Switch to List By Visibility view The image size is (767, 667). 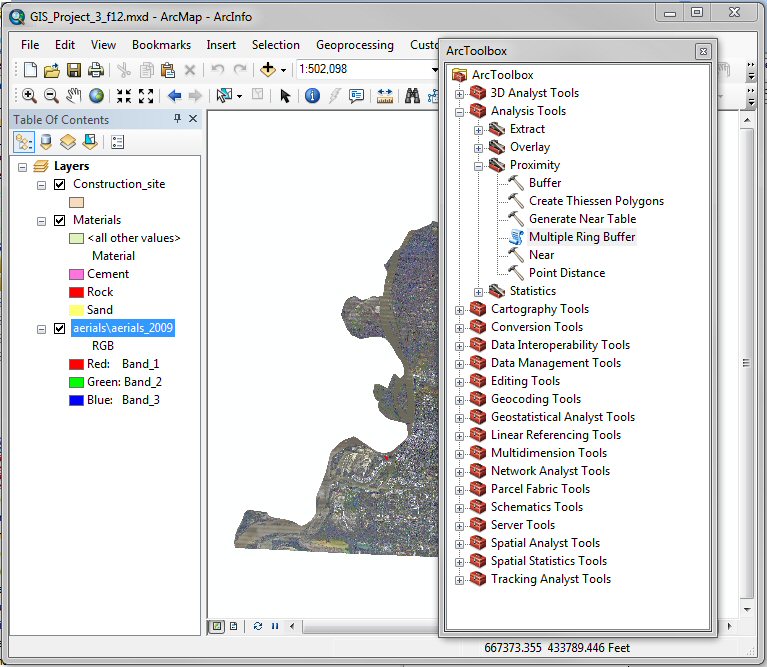(x=68, y=142)
